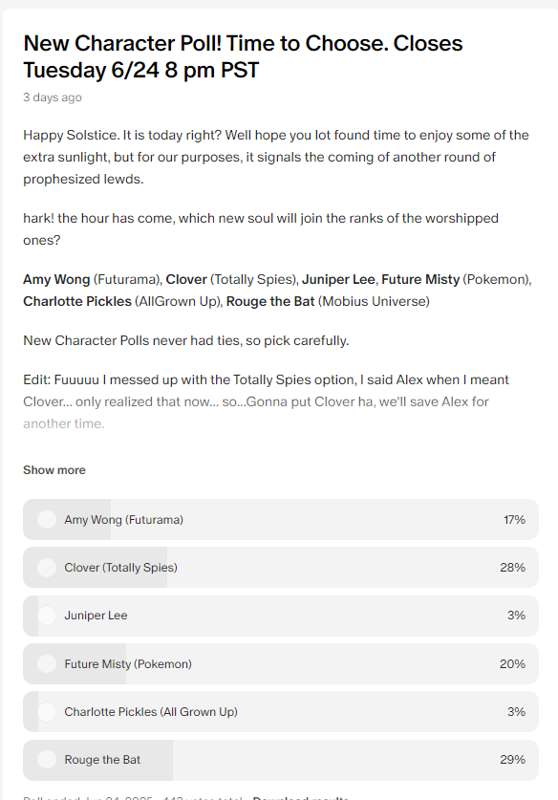The image size is (558, 800).
Task: Click the 20% result for Future Misty
Action: click(513, 664)
